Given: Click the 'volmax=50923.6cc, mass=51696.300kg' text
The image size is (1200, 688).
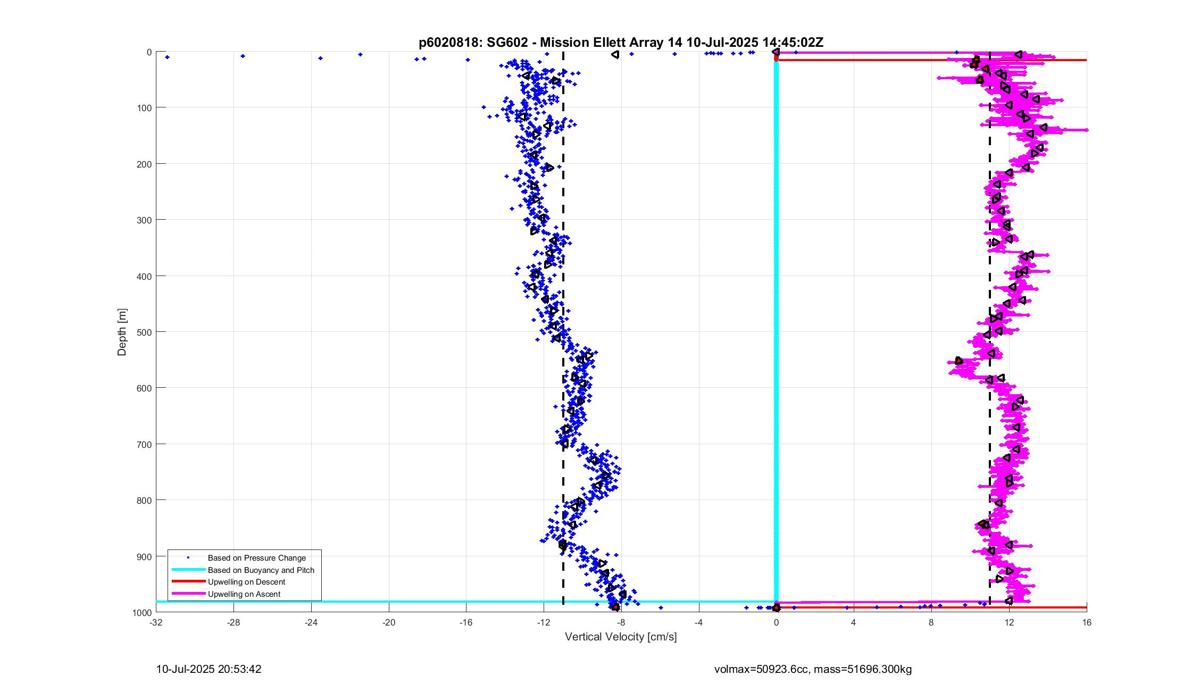Looking at the screenshot, I should click(813, 669).
